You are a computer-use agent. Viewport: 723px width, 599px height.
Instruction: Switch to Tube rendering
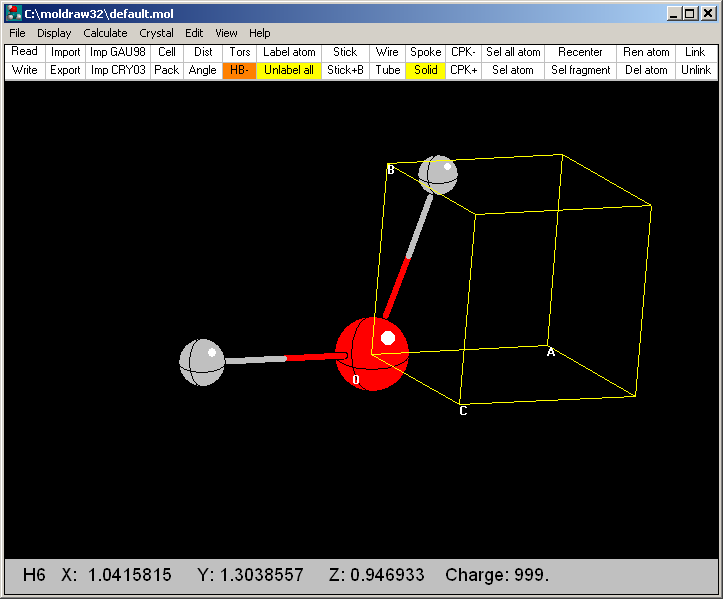pos(387,70)
